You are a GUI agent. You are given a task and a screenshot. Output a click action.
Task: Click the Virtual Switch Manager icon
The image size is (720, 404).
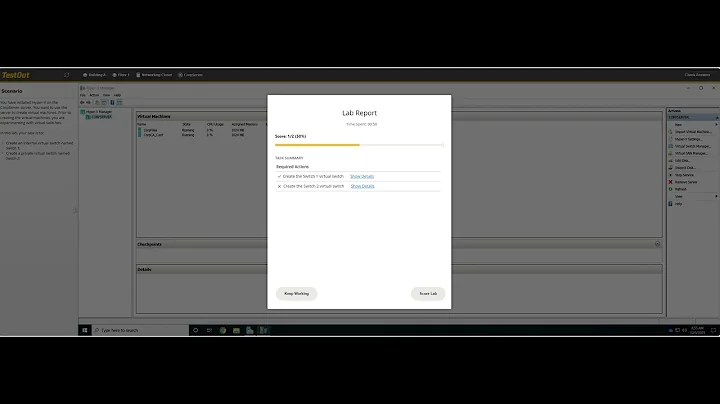click(x=670, y=146)
